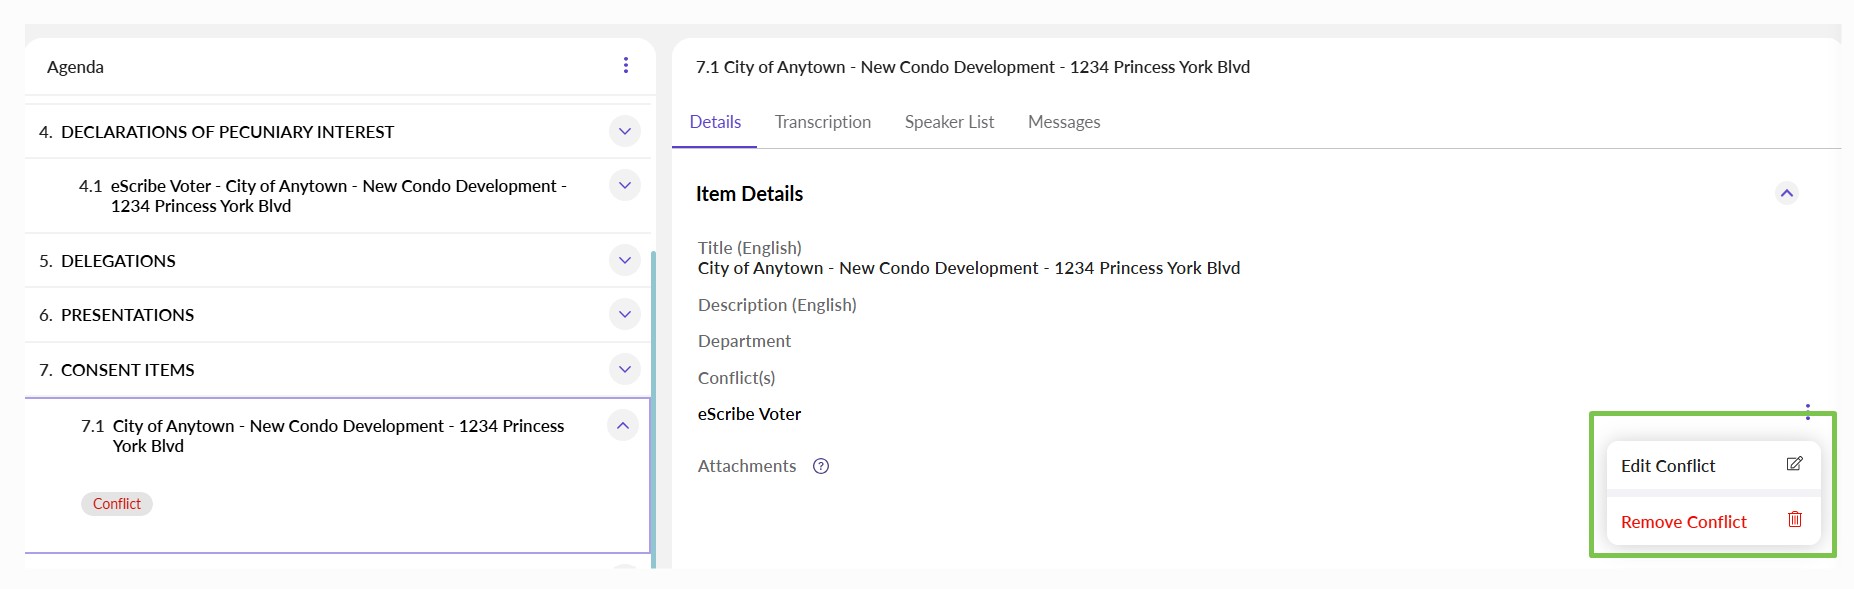Expand the Consent Items section chevron
The image size is (1854, 589).
pos(625,369)
